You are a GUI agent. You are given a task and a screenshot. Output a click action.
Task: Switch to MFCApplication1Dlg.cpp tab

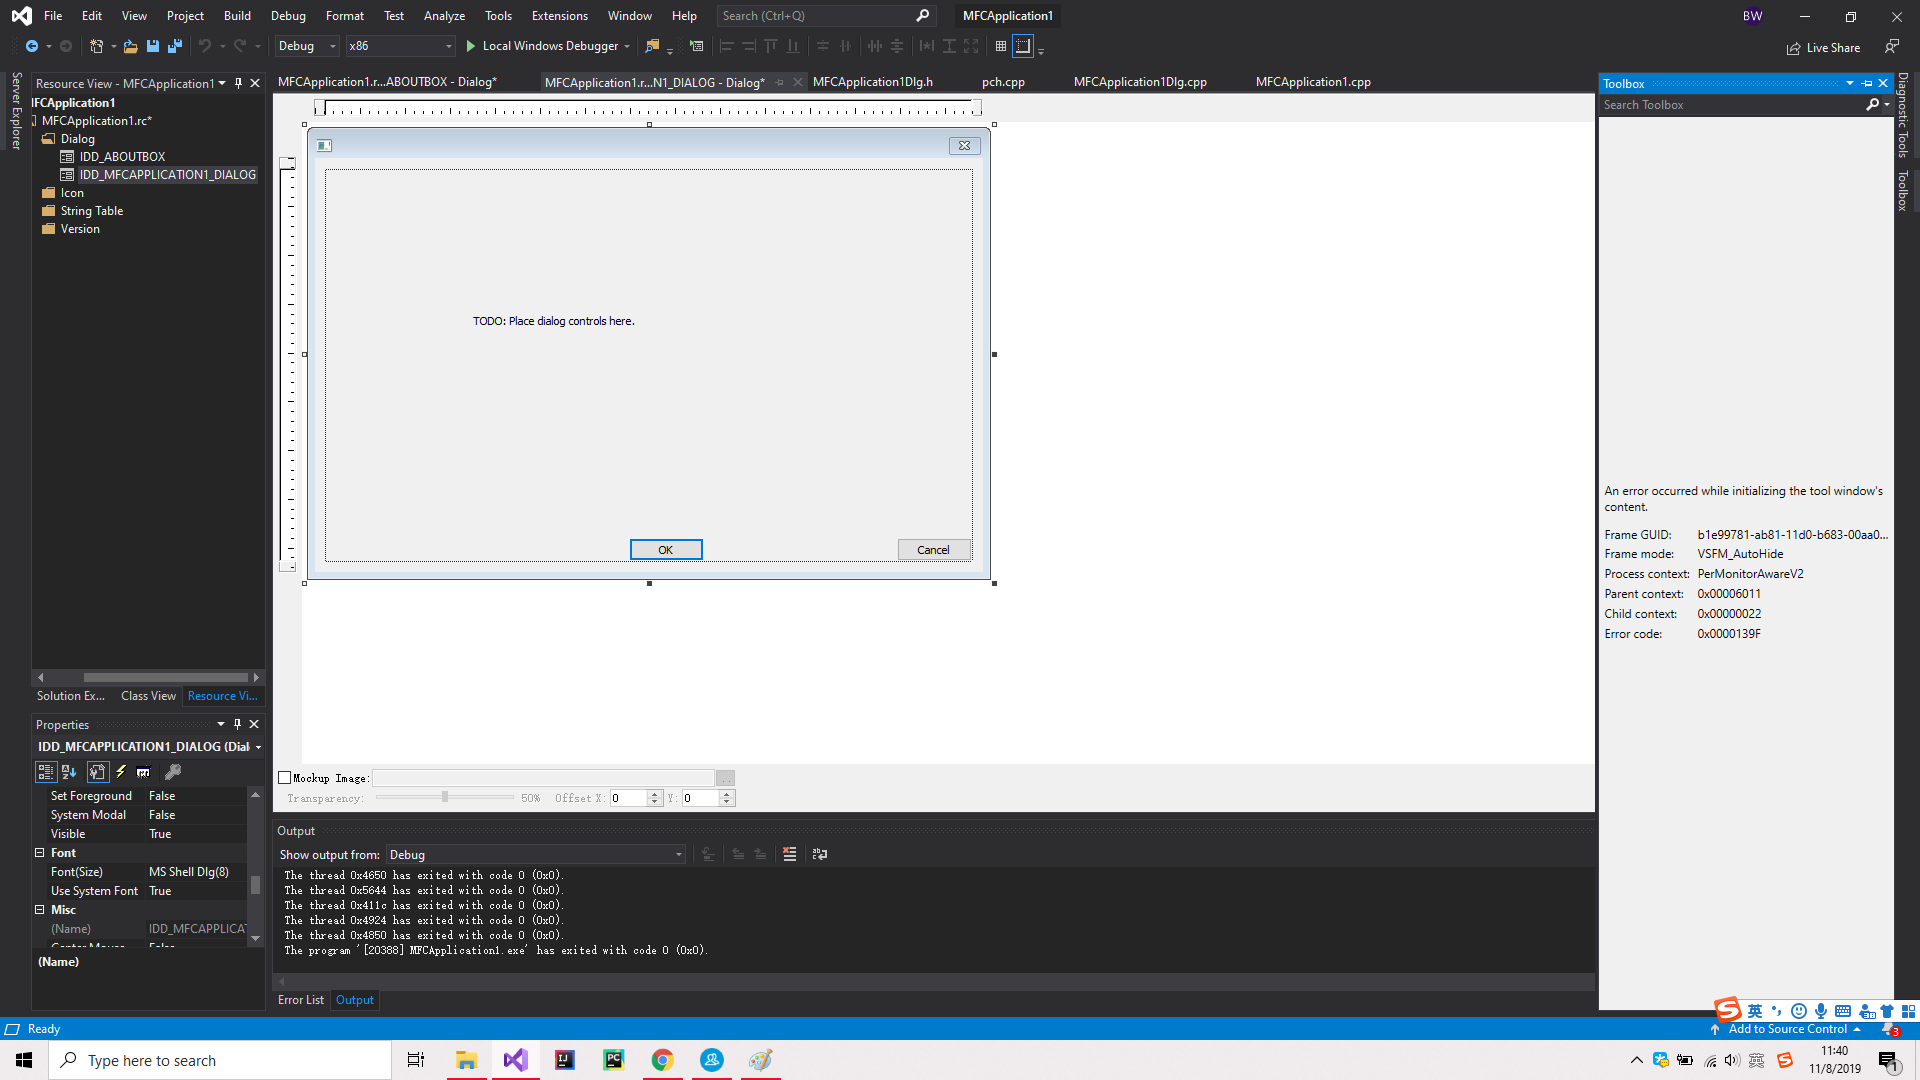tap(1140, 82)
